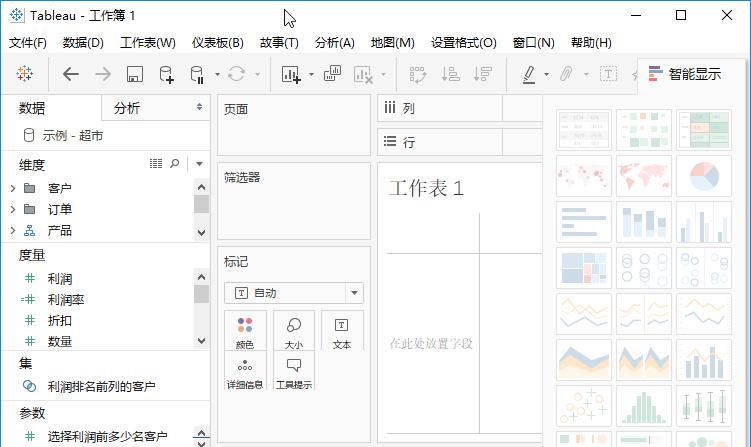Image resolution: width=751 pixels, height=447 pixels.
Task: Select the pie chart thumbnail
Action: pos(704,176)
